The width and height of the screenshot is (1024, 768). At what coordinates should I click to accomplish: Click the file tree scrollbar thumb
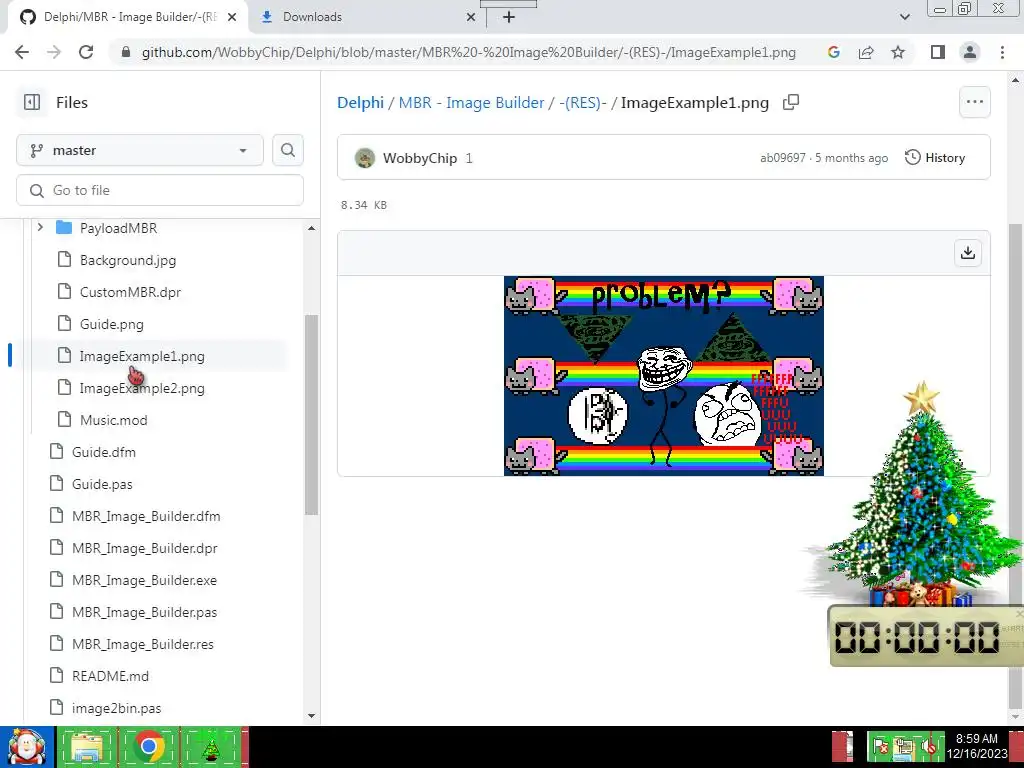312,415
